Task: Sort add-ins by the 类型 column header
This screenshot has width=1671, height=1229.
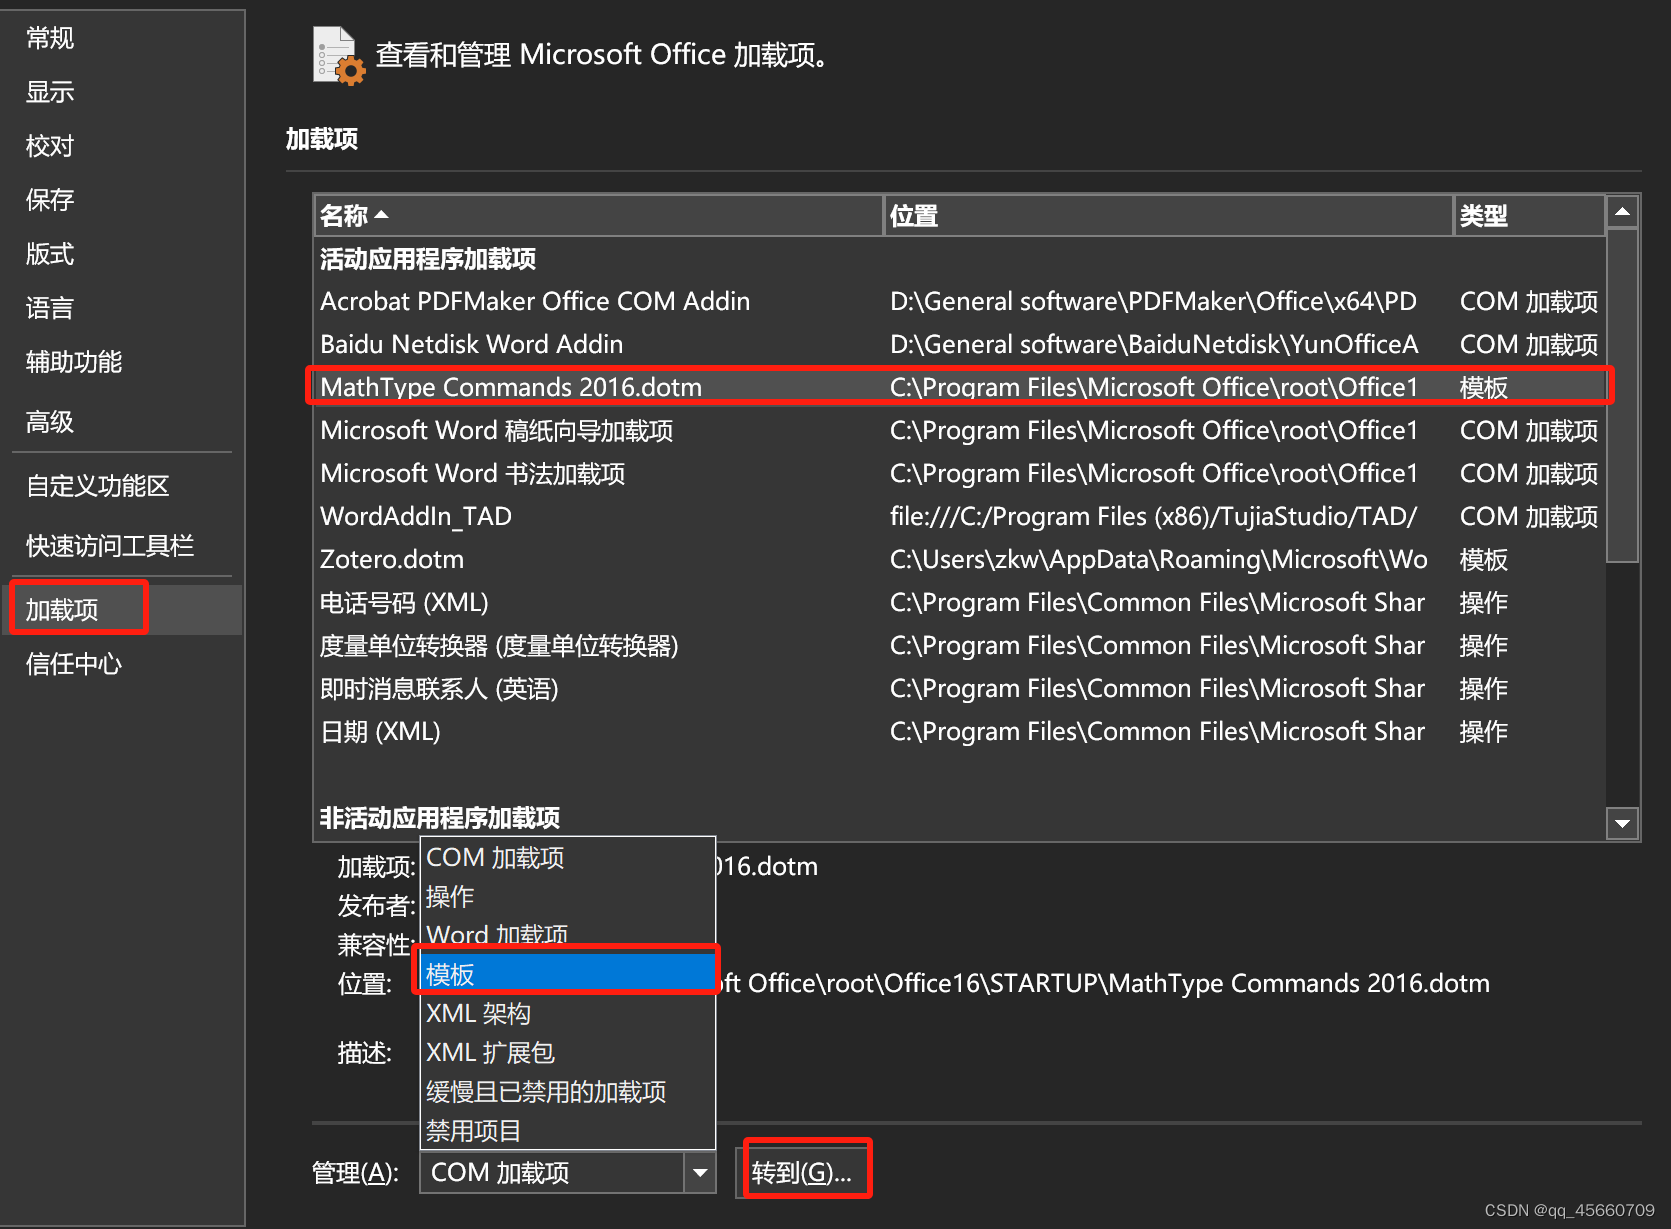Action: tap(1529, 216)
